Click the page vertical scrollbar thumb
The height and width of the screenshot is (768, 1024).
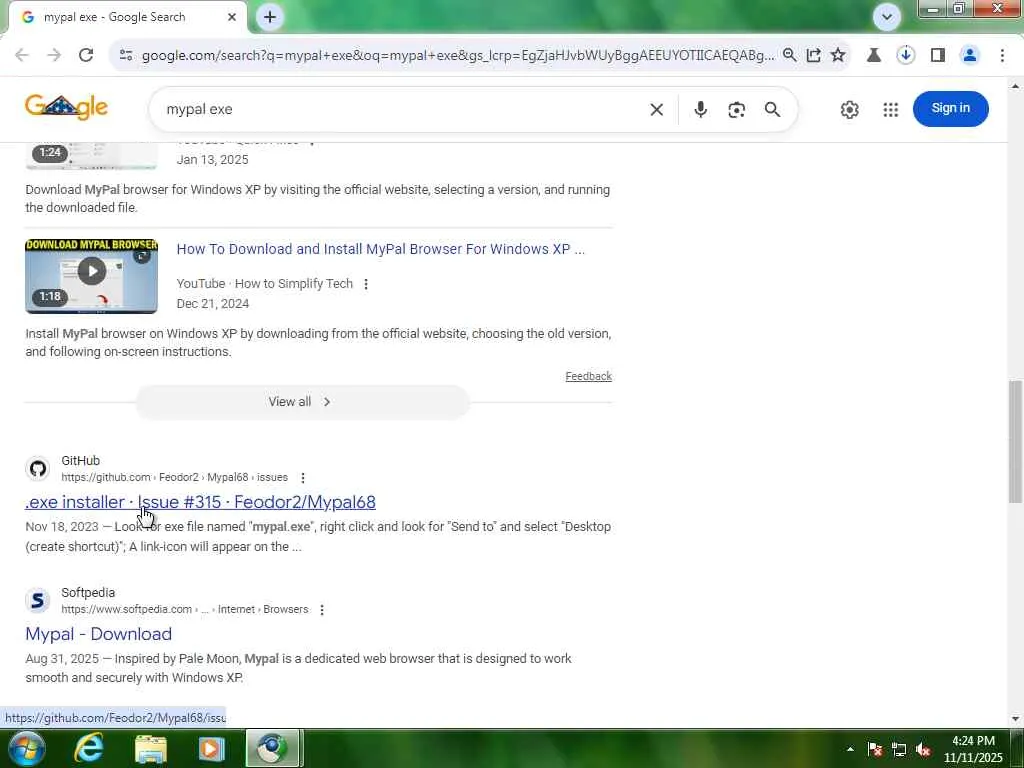1015,441
